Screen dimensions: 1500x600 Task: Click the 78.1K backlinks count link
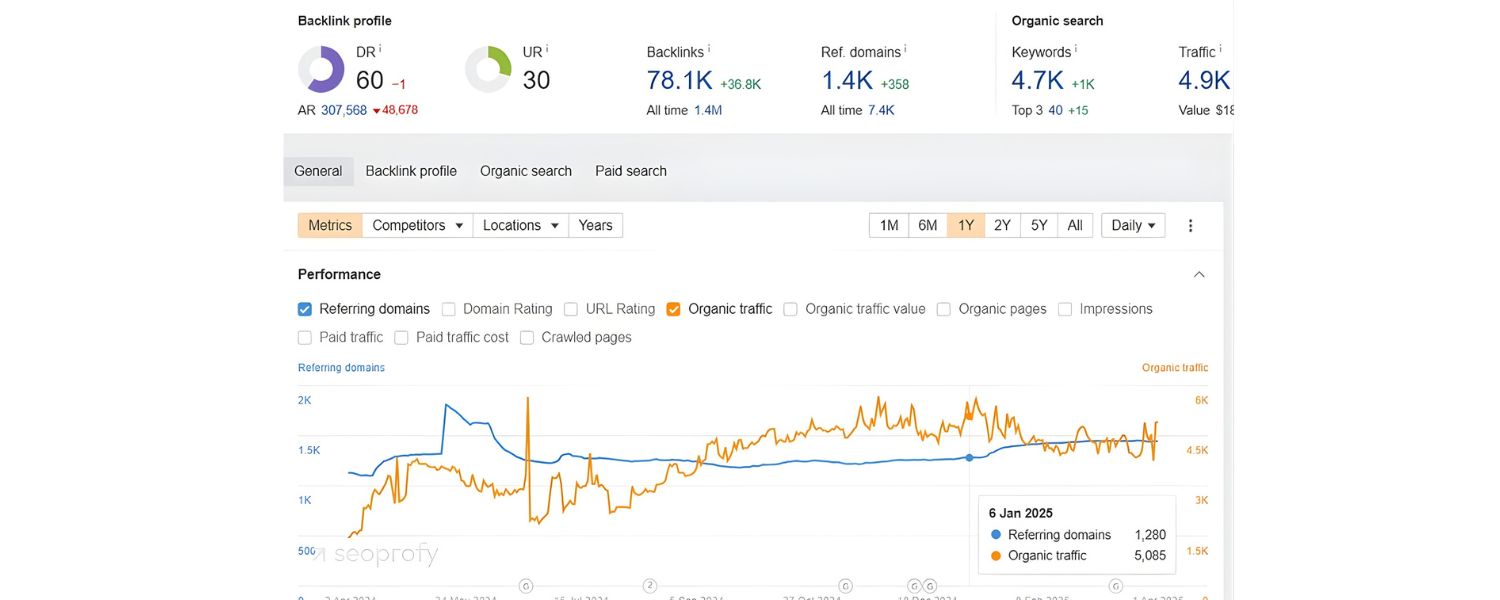pos(679,81)
